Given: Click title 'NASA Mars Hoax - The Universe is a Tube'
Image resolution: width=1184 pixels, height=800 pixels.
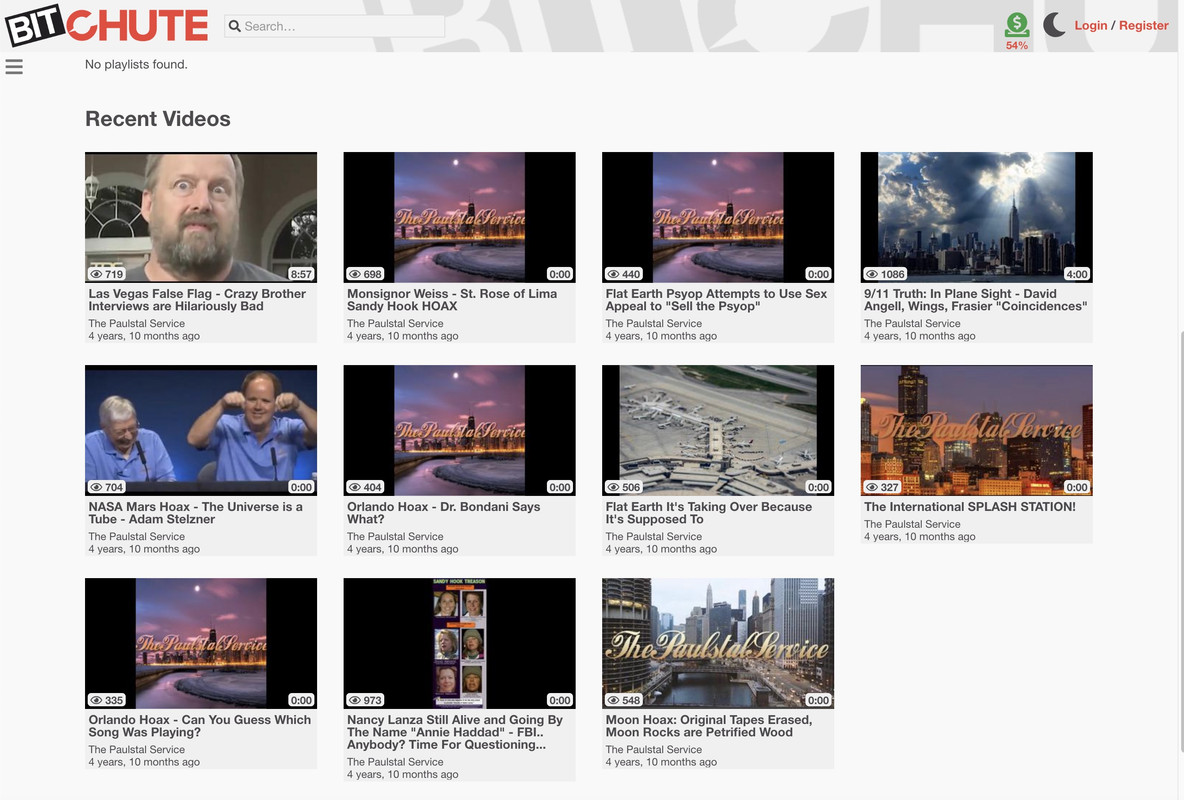Looking at the screenshot, I should tap(196, 513).
